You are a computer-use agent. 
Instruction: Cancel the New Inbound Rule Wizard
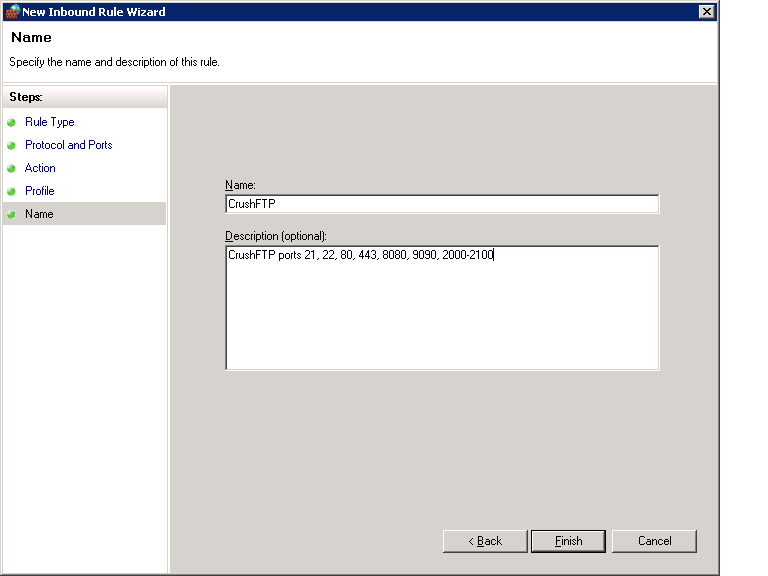pyautogui.click(x=654, y=541)
